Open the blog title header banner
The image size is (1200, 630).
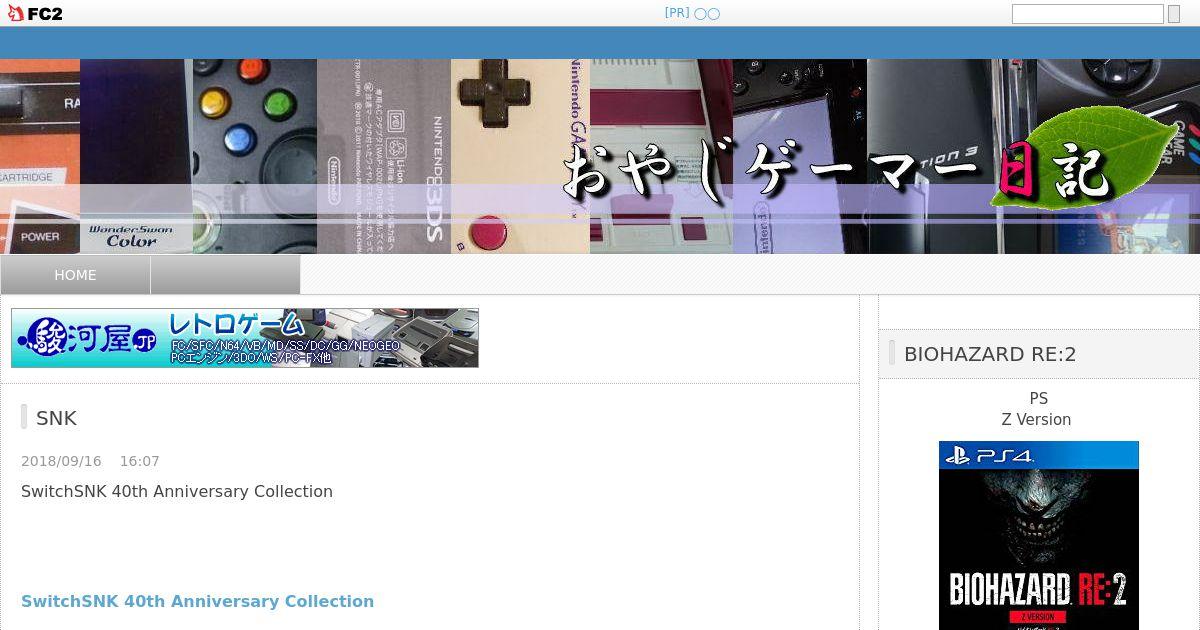pos(600,156)
